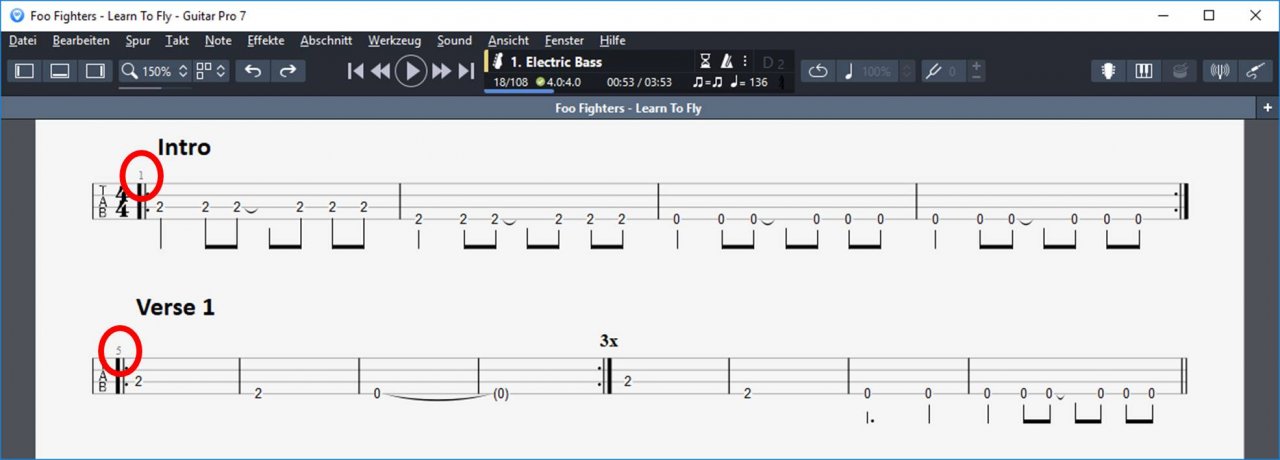Click the tempo value 136
Image resolution: width=1280 pixels, height=460 pixels.
click(x=757, y=82)
